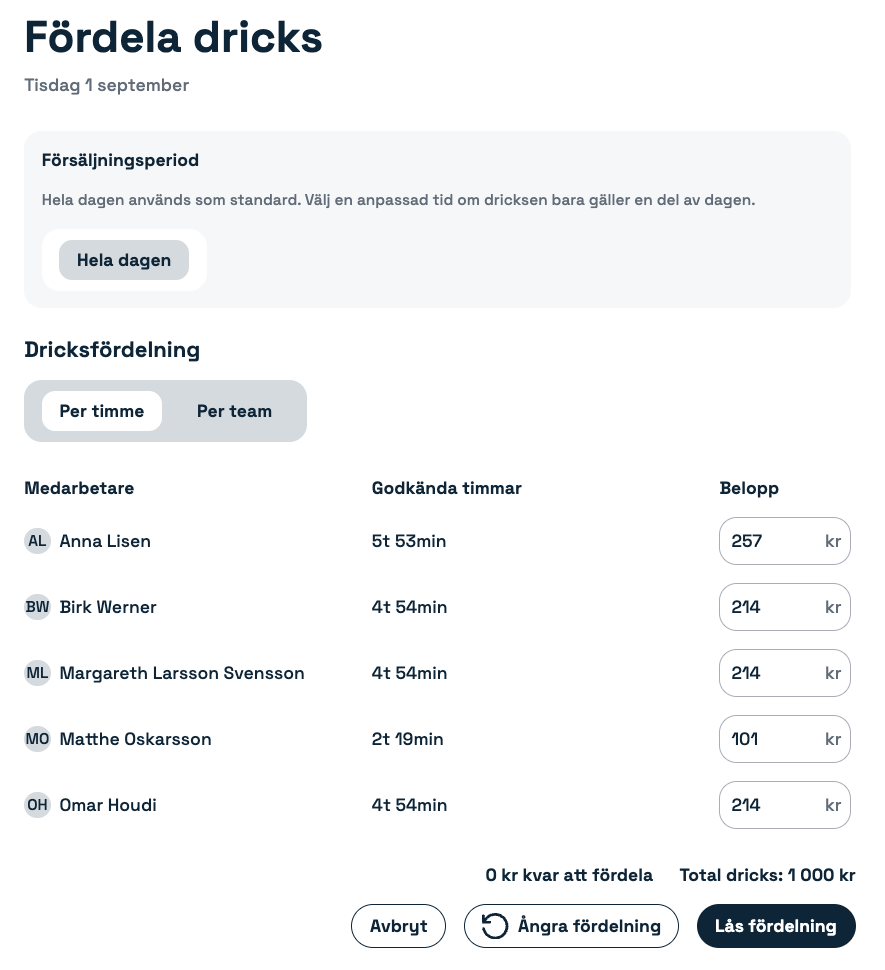Click the OH avatar for Omar Houdi
This screenshot has width=885, height=970.
pos(37,805)
